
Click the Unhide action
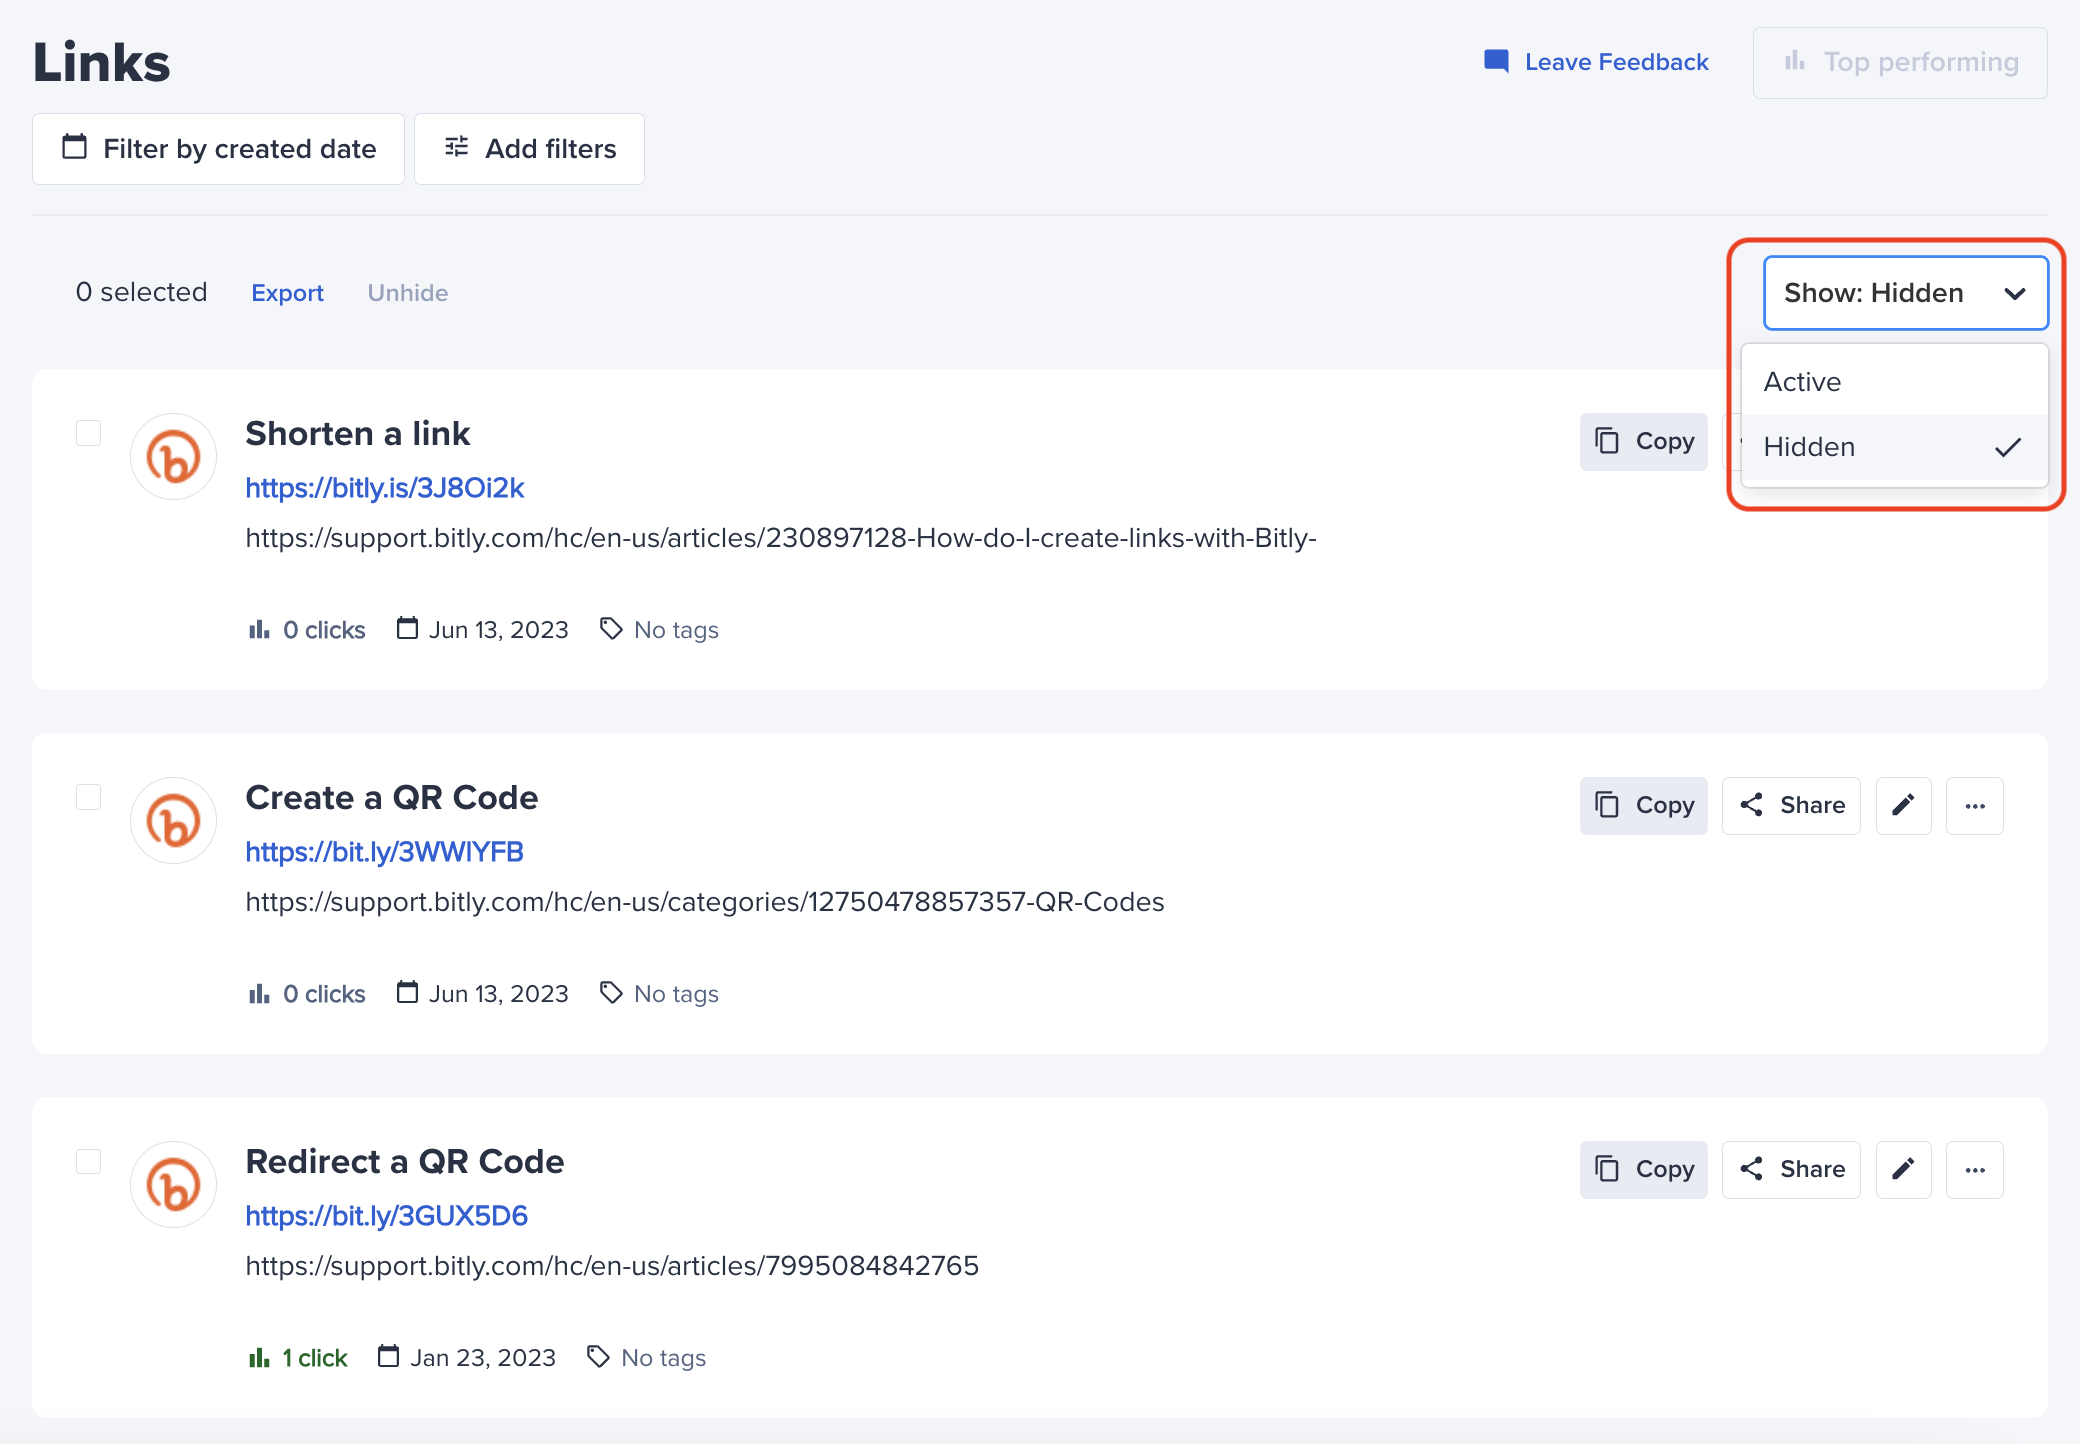coord(407,293)
